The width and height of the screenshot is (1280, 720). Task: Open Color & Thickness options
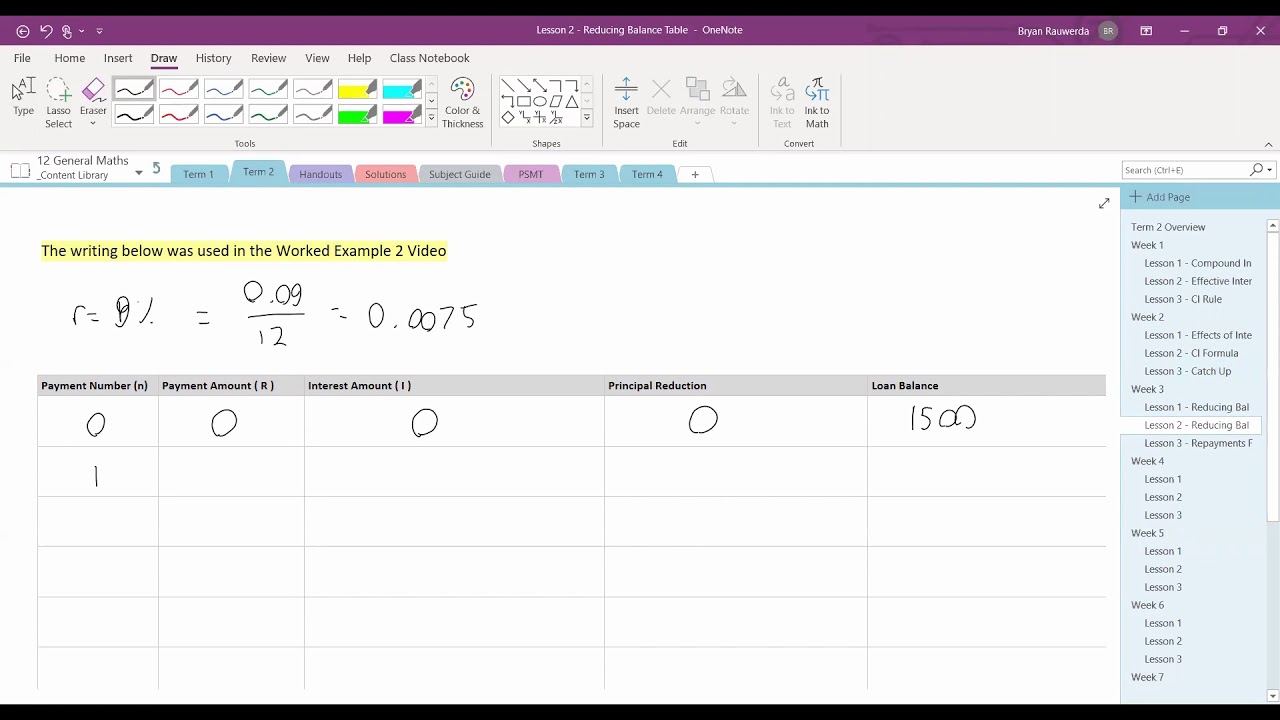pos(463,103)
